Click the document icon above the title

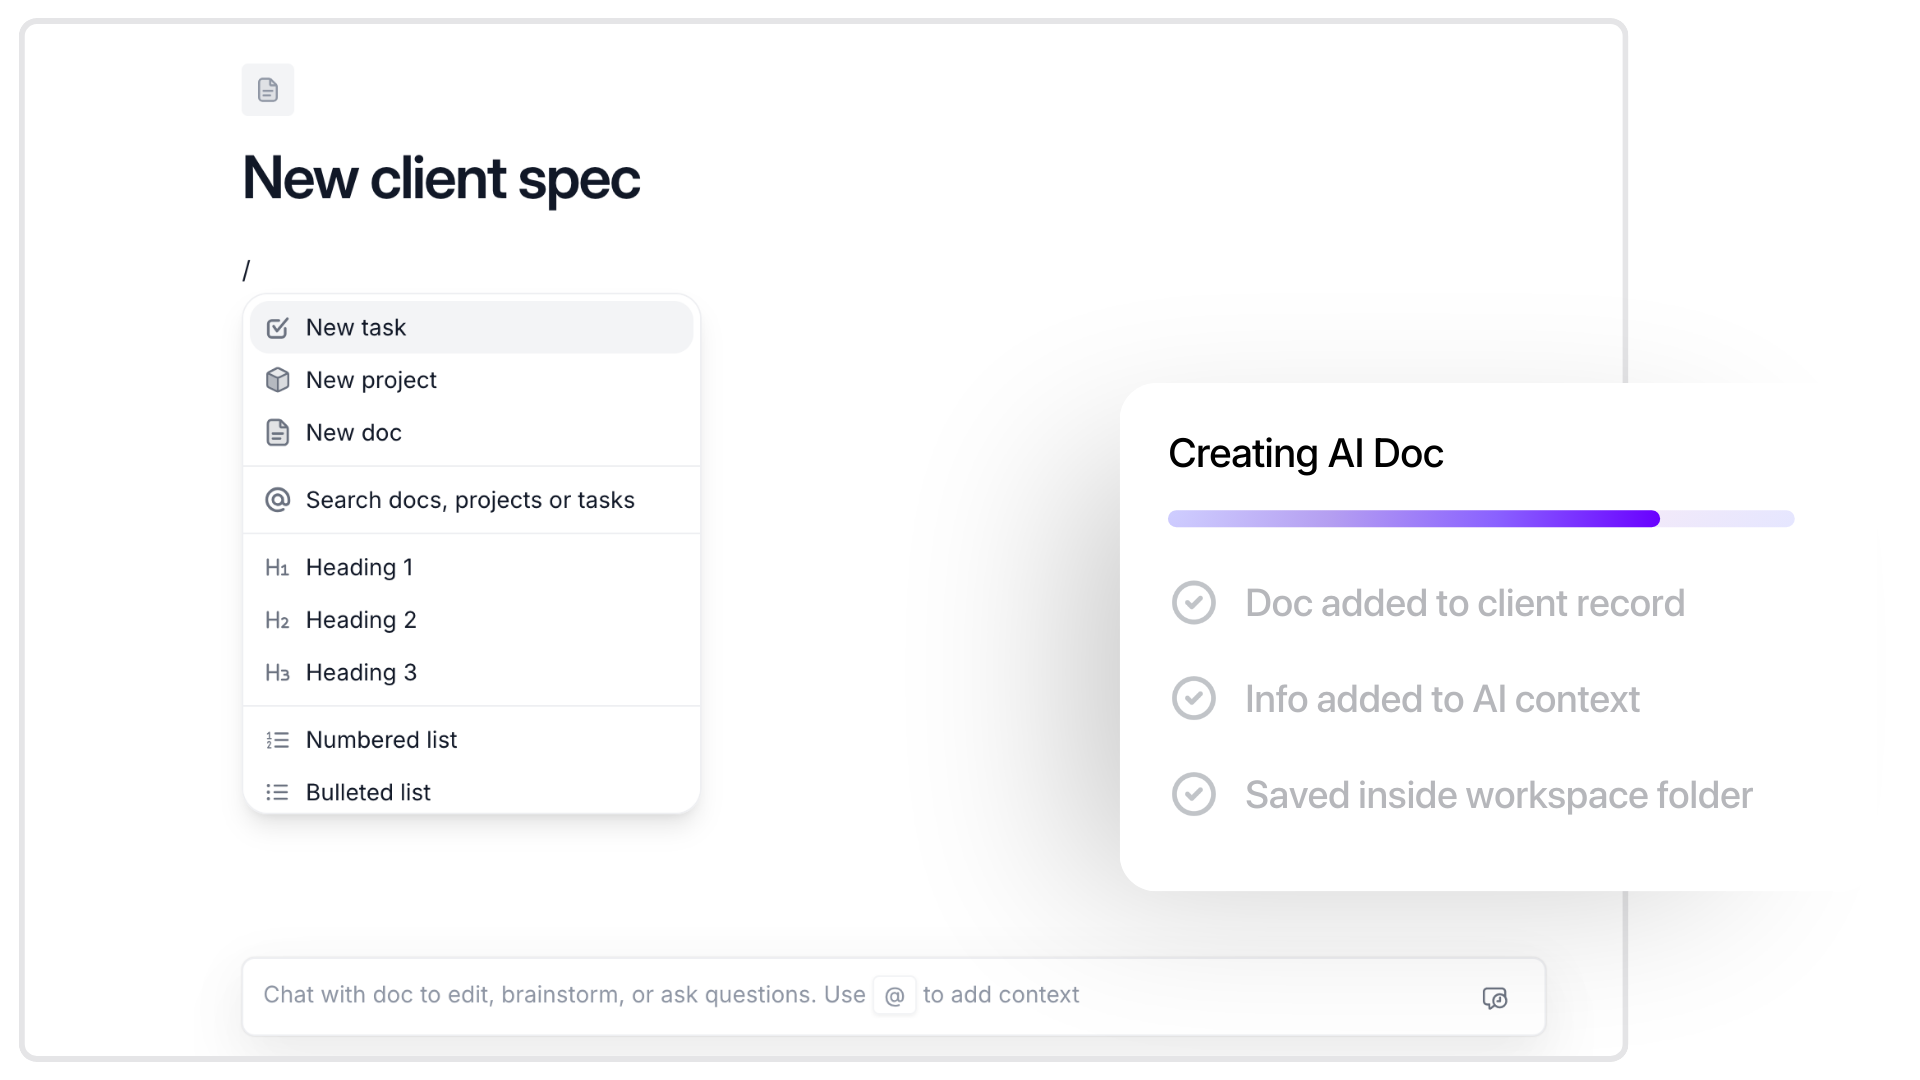pyautogui.click(x=267, y=90)
